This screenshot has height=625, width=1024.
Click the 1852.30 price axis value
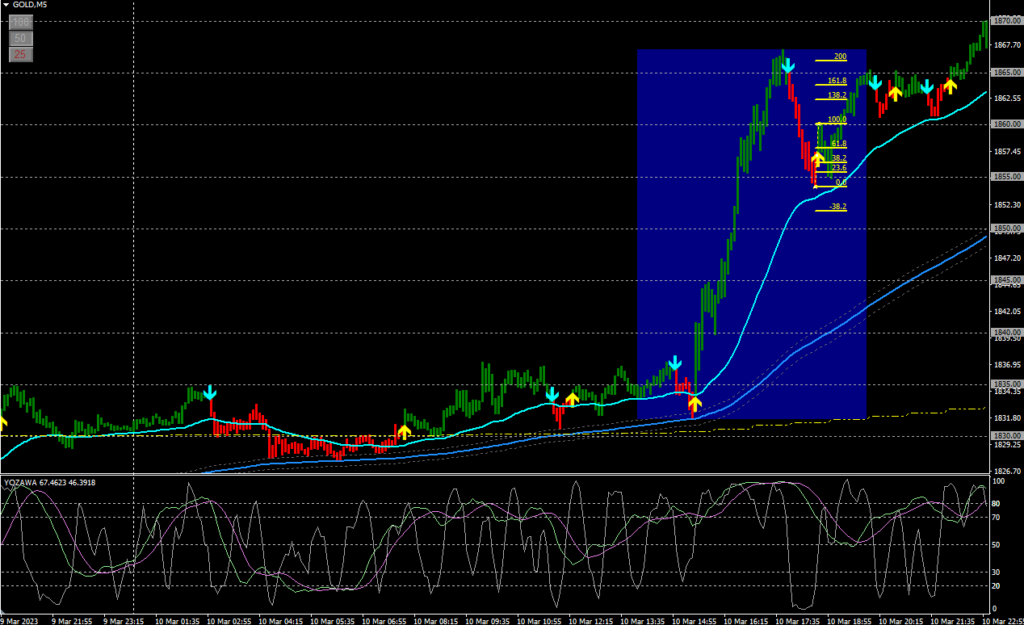click(x=1007, y=204)
